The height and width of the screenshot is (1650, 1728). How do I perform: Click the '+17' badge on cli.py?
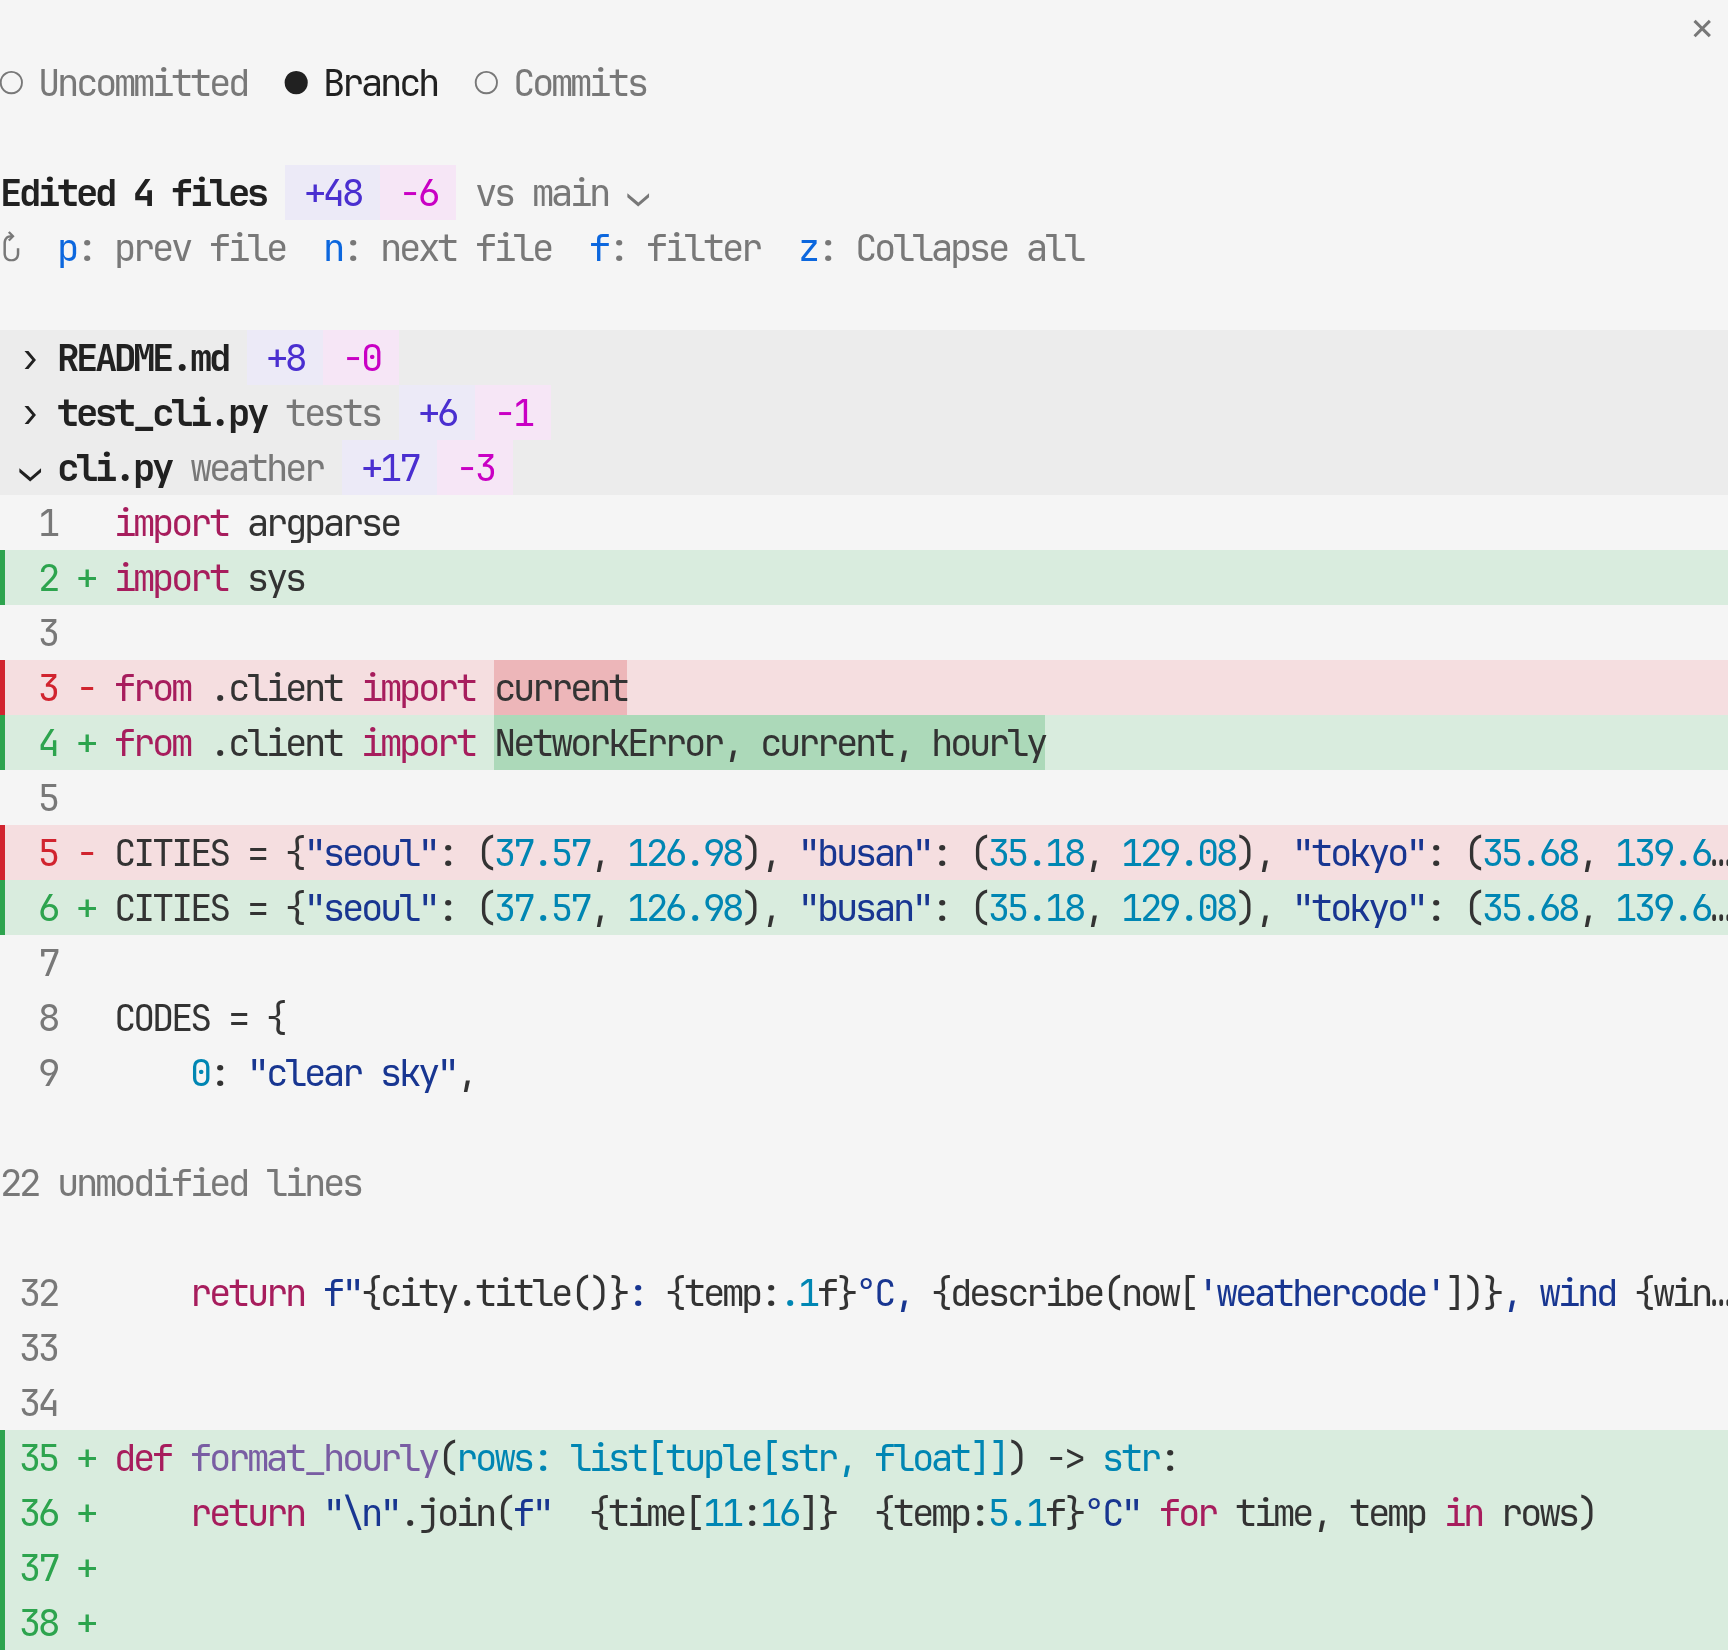390,468
